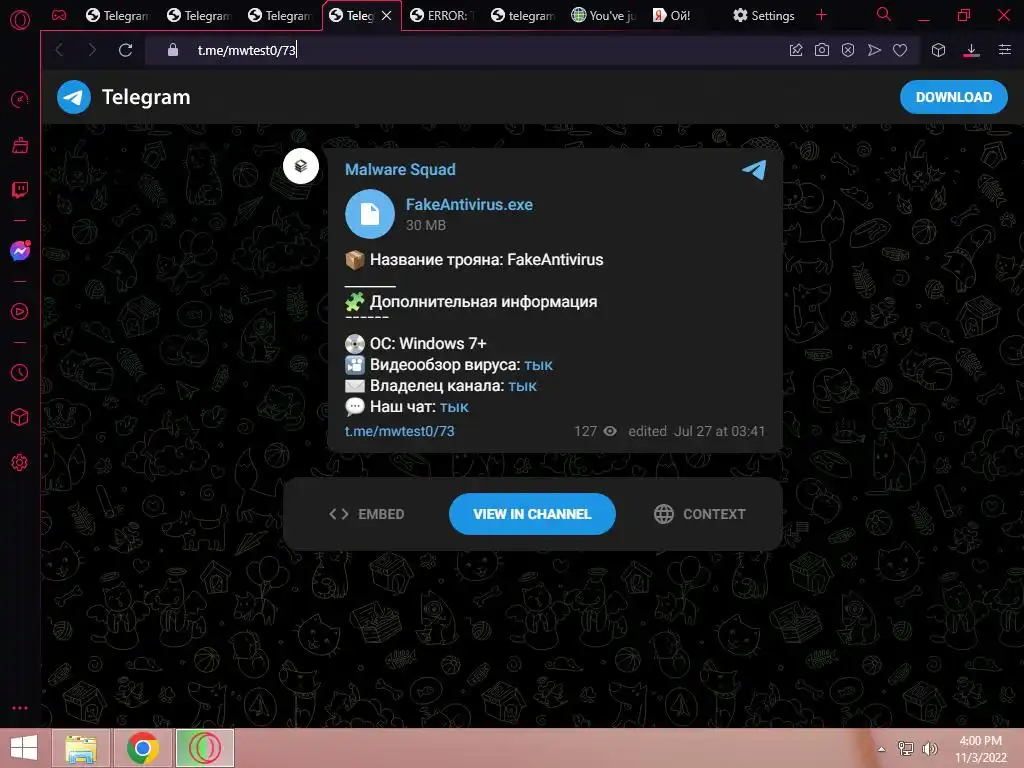Close the active Telegram tab
This screenshot has height=768, width=1024.
pyautogui.click(x=387, y=16)
